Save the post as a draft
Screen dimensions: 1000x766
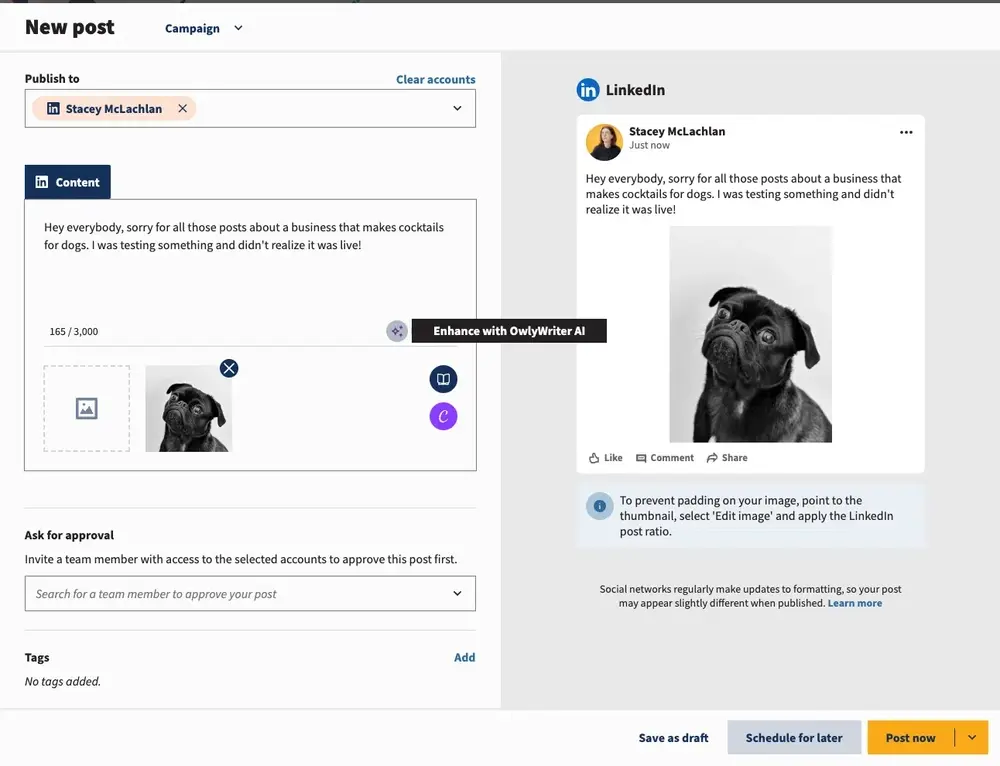click(x=673, y=737)
